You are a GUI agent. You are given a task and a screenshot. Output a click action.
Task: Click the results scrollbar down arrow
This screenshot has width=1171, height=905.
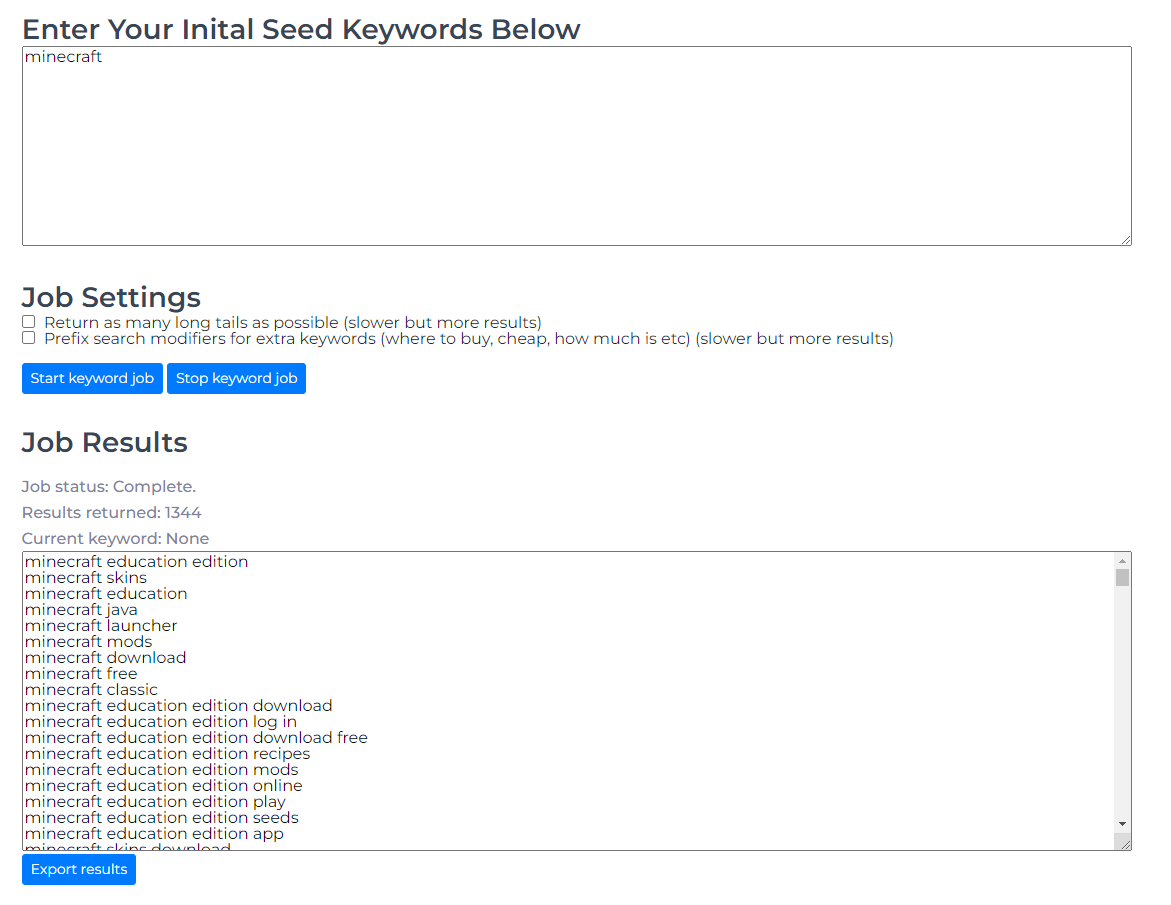(x=1122, y=824)
